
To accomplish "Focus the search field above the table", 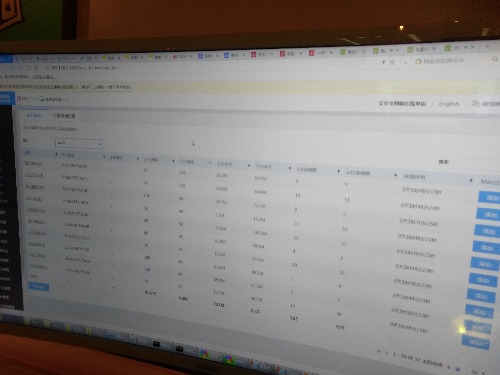I will [x=477, y=164].
